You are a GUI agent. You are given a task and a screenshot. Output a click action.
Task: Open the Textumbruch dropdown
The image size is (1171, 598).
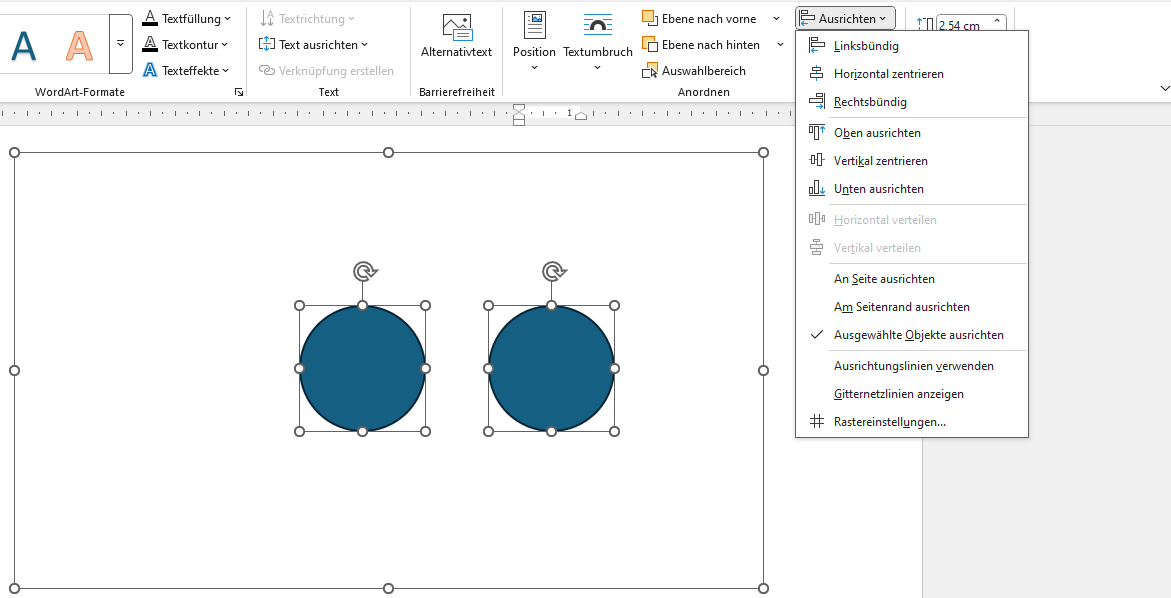click(597, 43)
